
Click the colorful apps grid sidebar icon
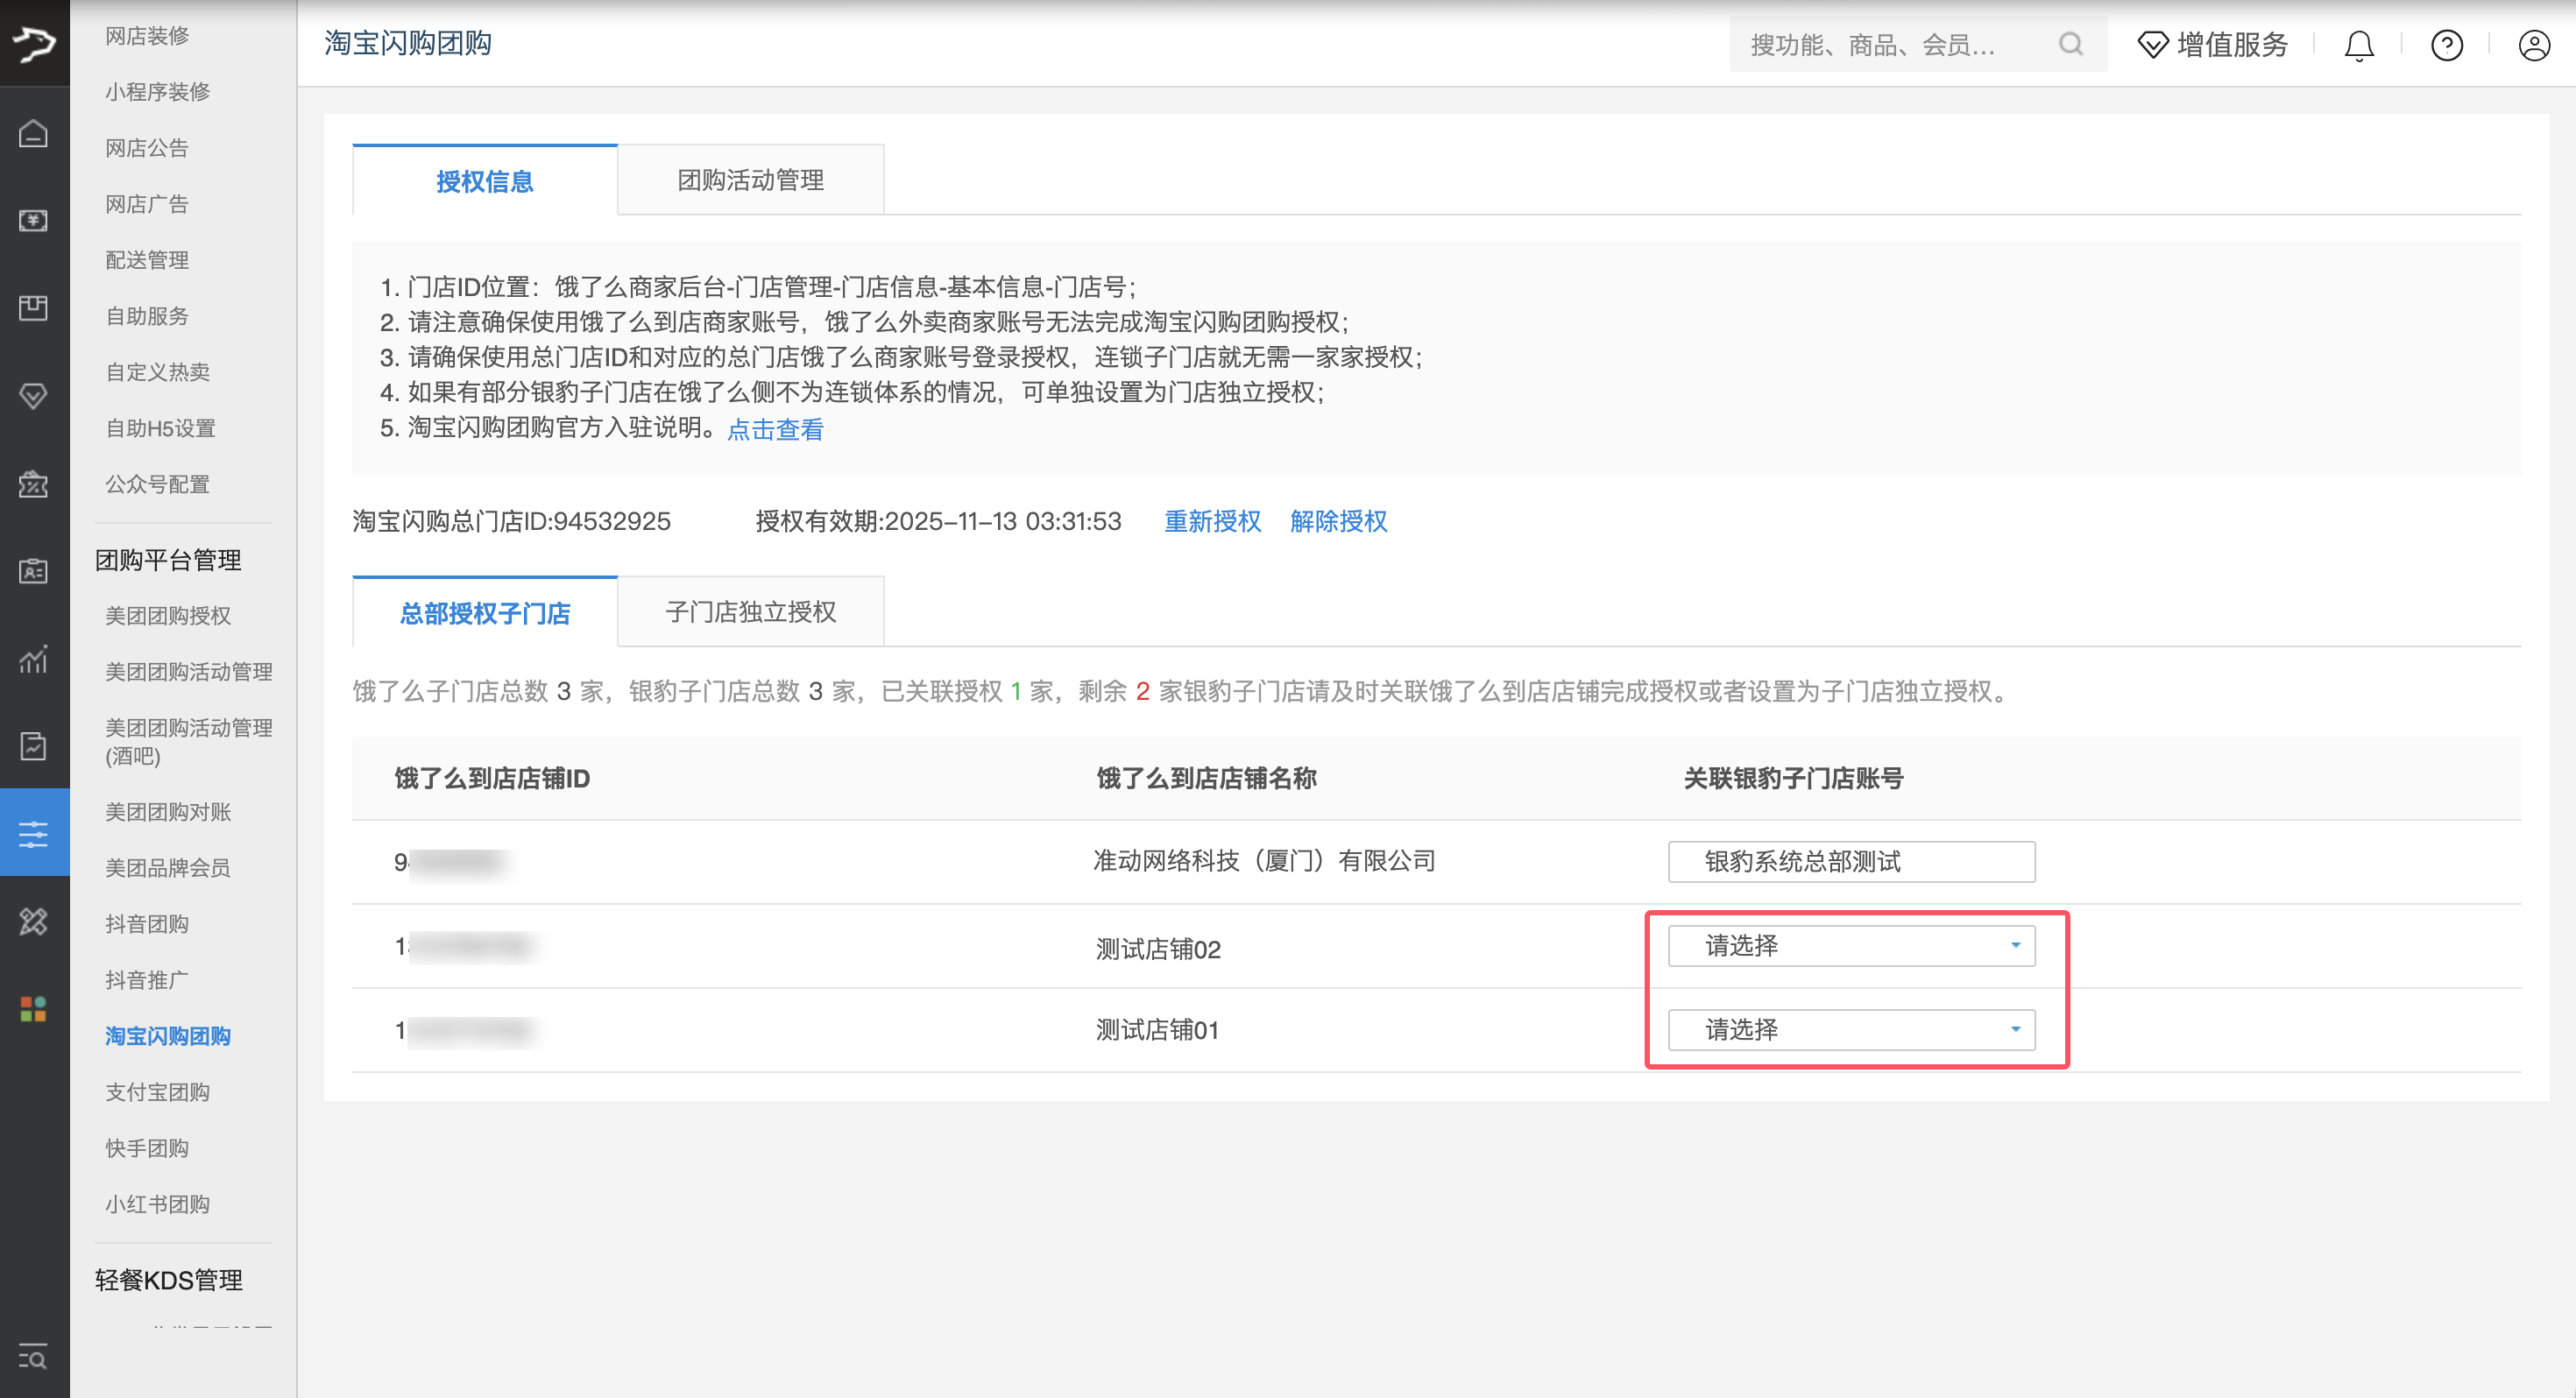coord(34,1008)
